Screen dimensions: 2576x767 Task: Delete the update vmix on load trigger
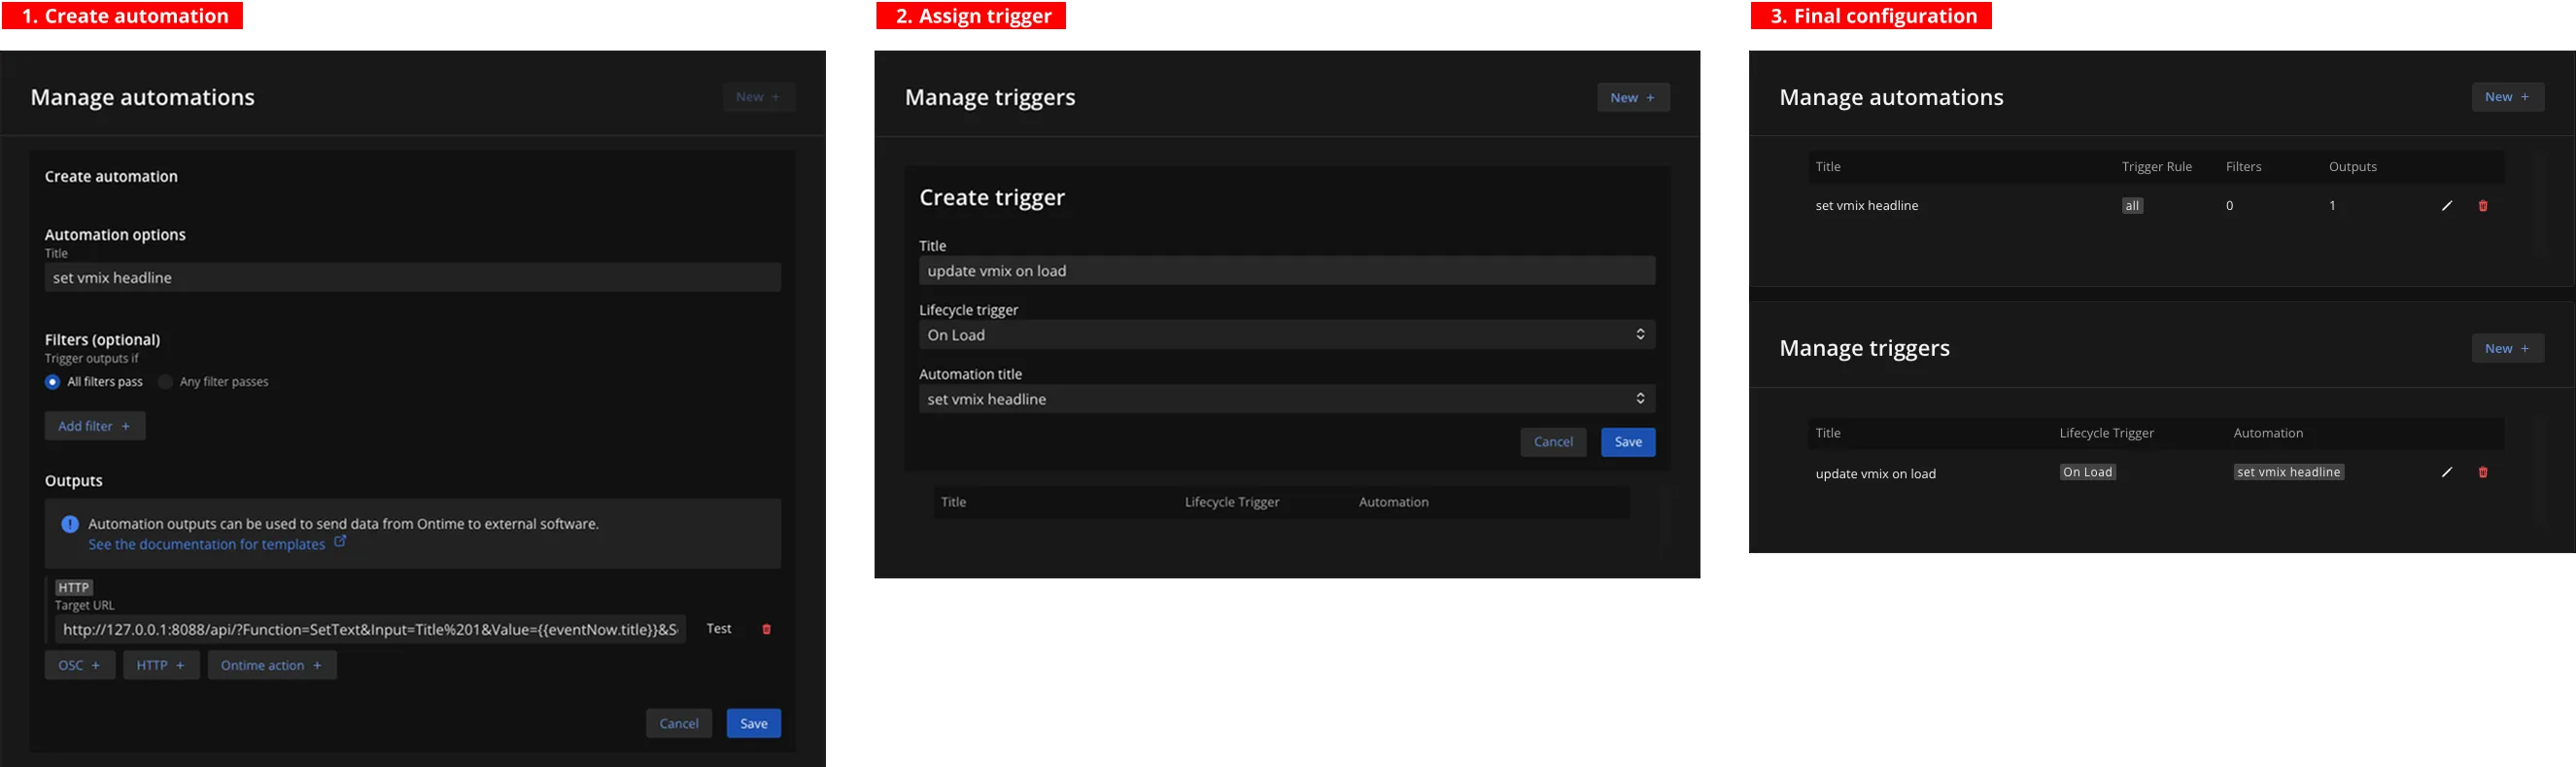2483,472
